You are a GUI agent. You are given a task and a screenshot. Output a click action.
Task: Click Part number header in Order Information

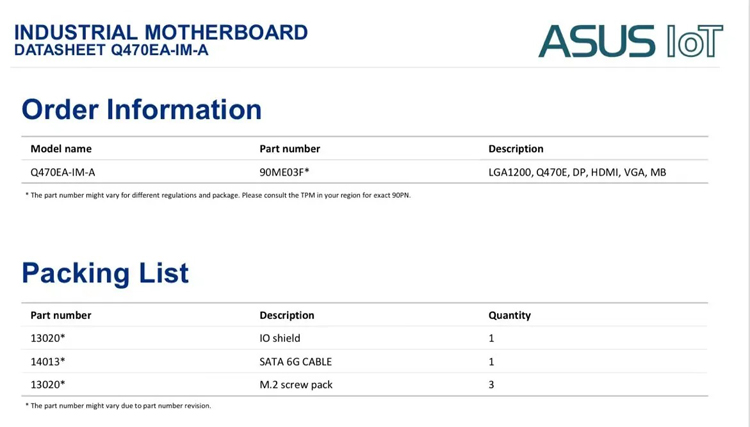[x=290, y=149]
